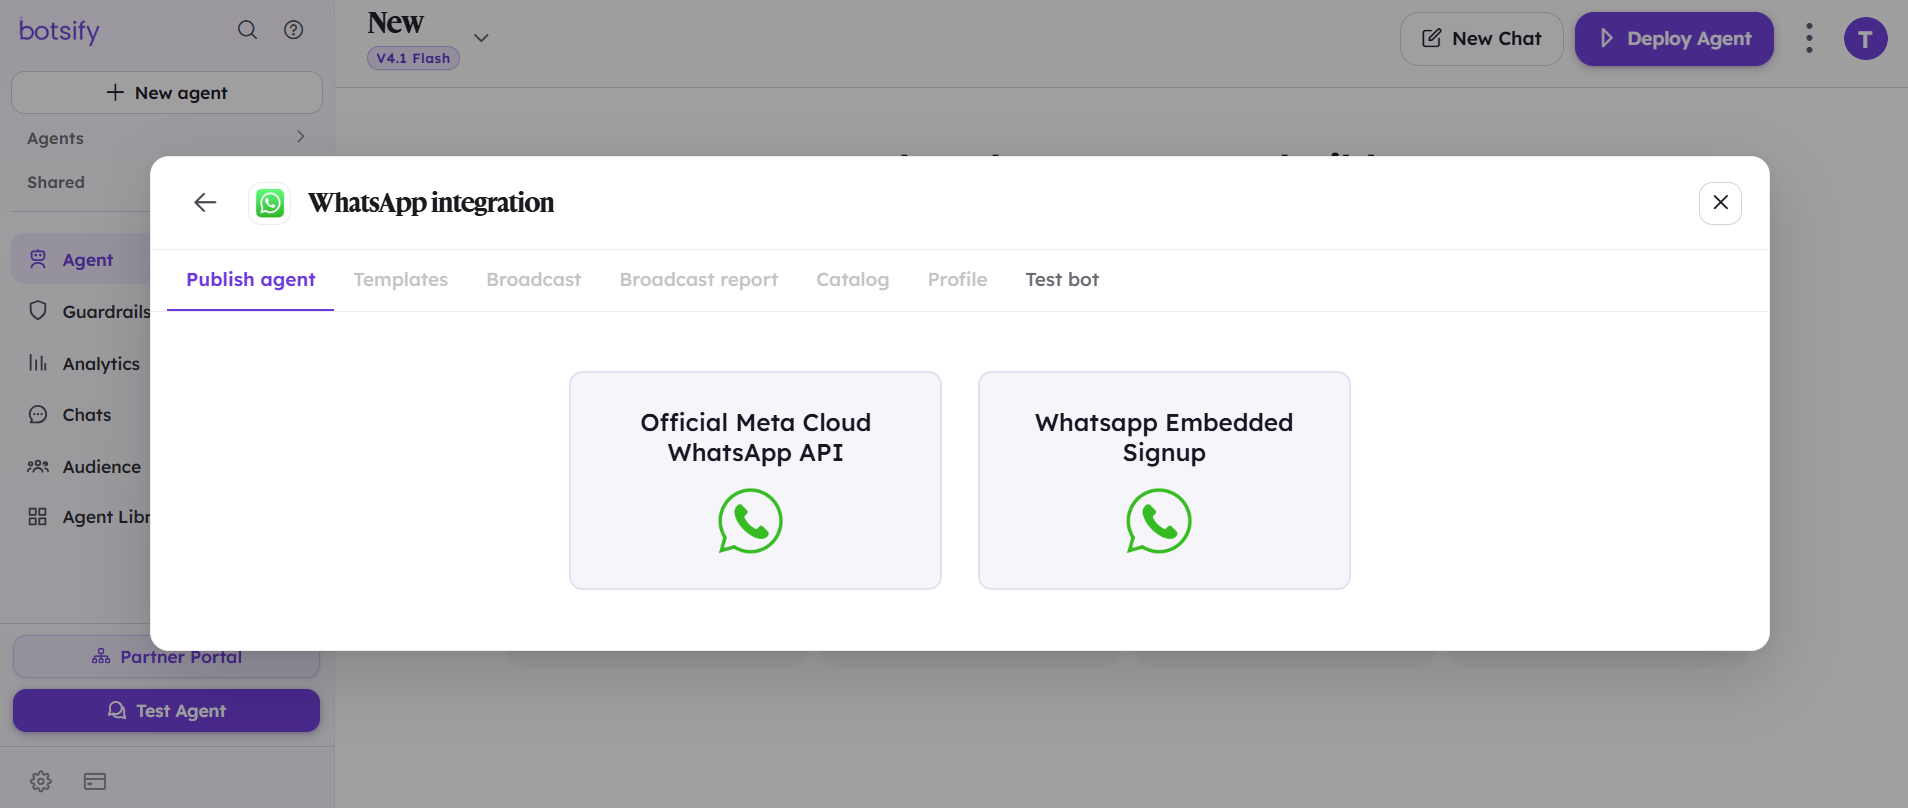Open the Partner Portal button

click(166, 657)
